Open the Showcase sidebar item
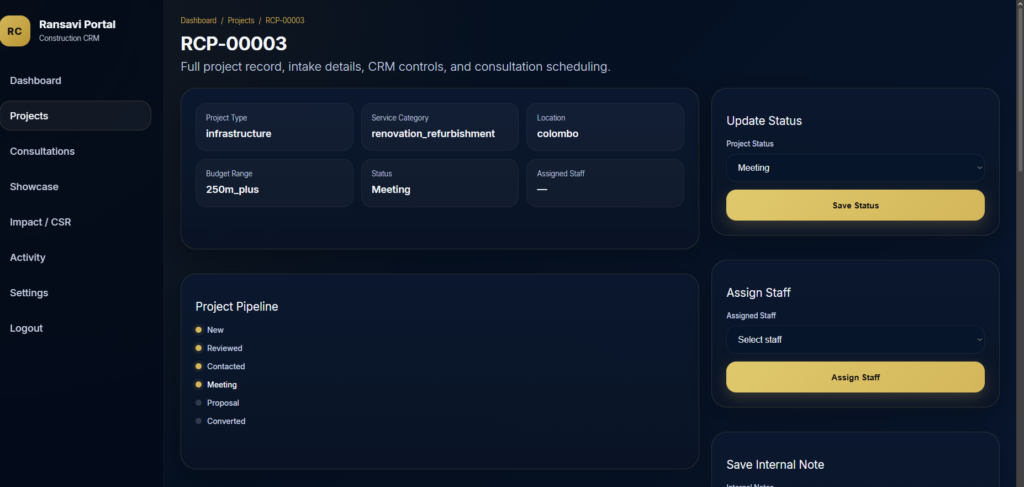 tap(34, 187)
